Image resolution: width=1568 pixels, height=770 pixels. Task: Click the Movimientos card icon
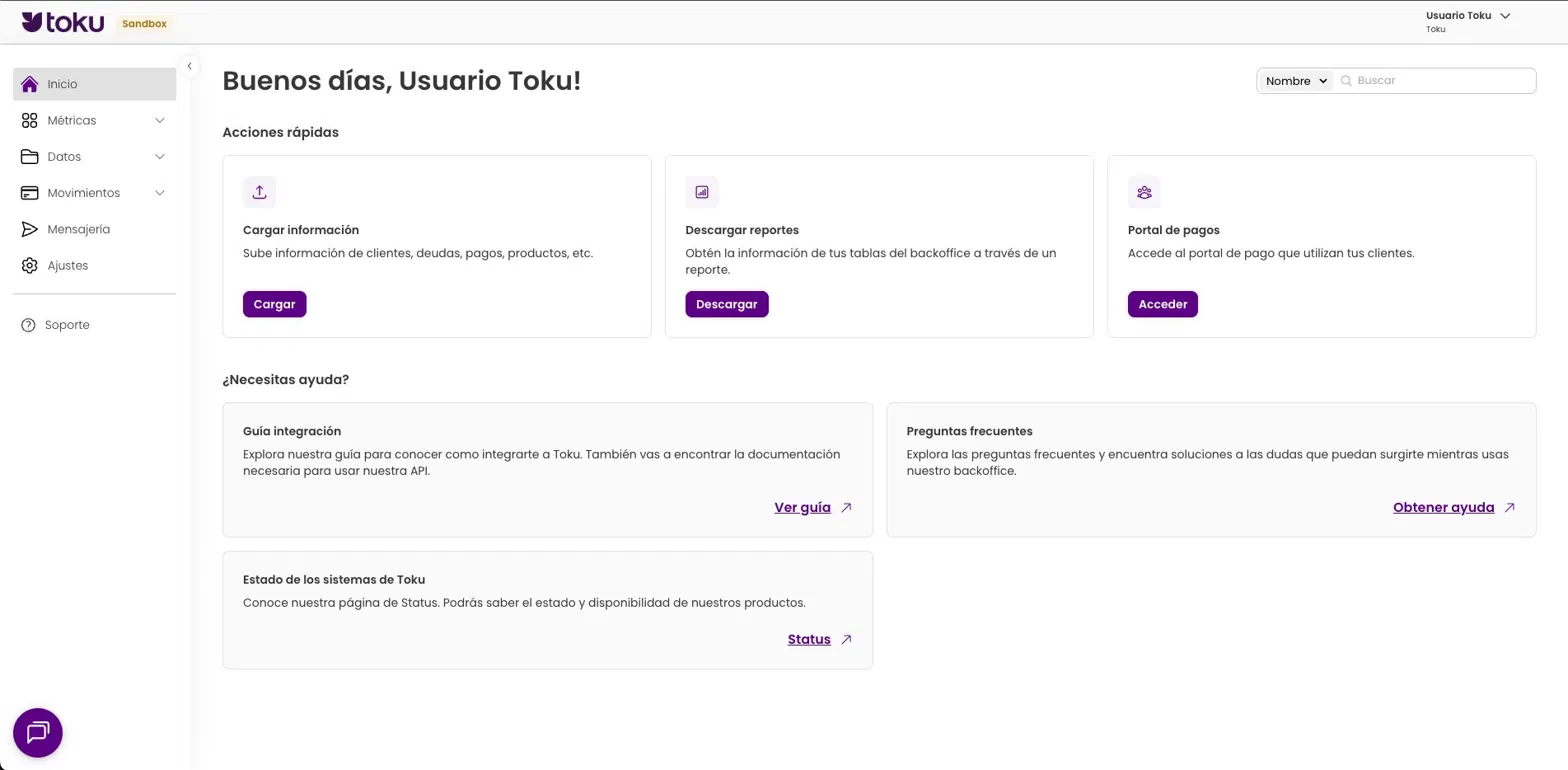click(x=30, y=193)
